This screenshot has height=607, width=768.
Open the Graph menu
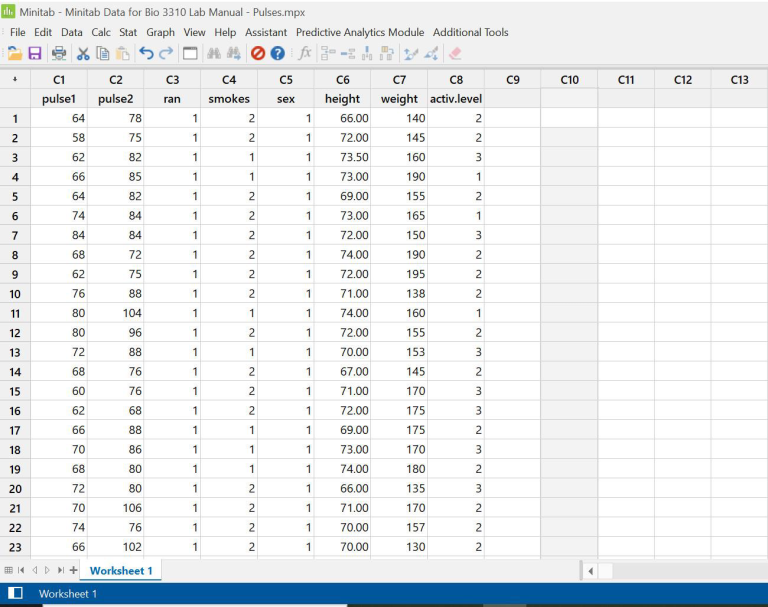tap(160, 32)
